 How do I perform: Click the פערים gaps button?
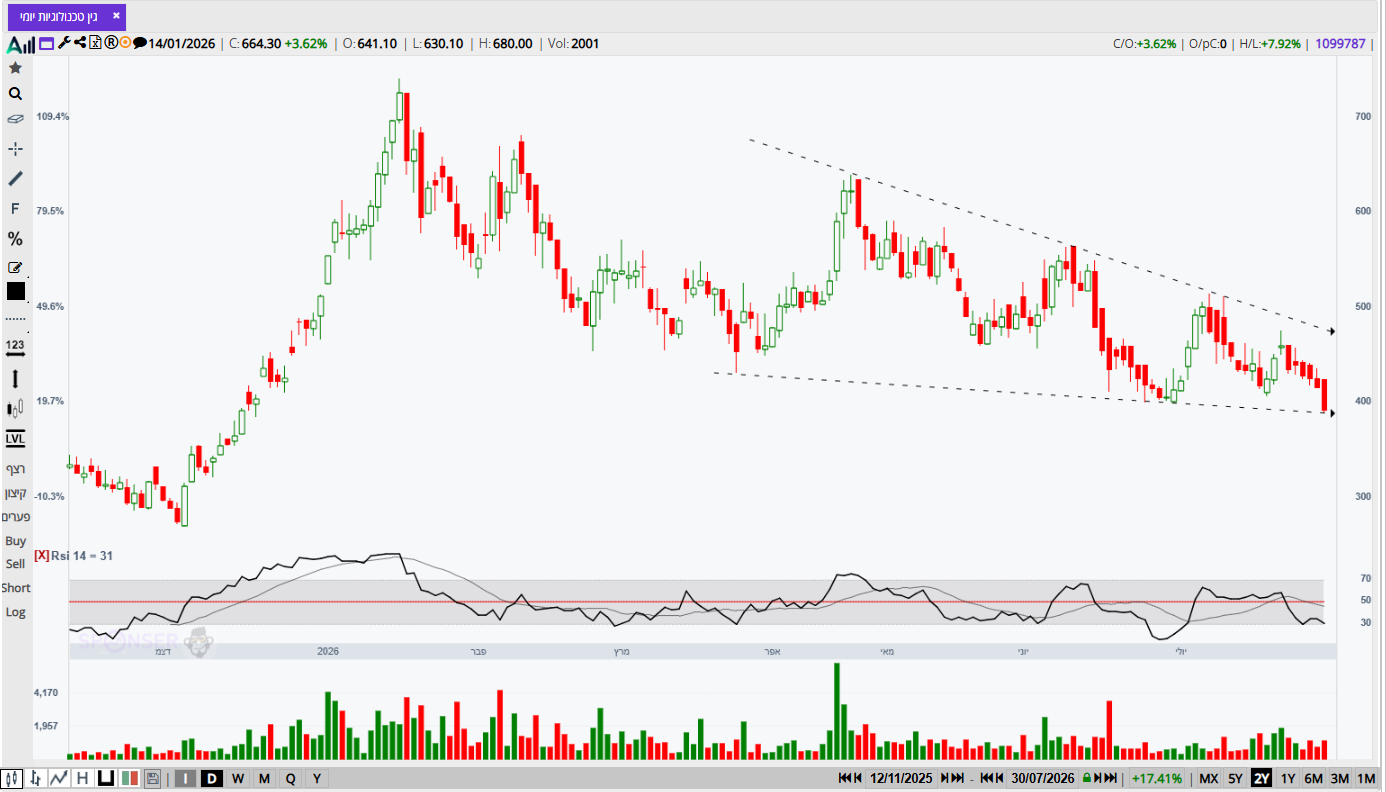click(15, 516)
